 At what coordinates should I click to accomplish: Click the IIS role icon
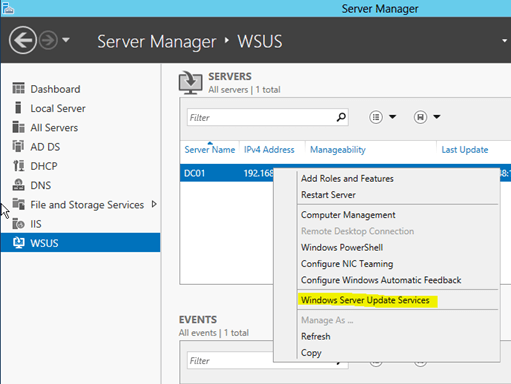point(18,223)
